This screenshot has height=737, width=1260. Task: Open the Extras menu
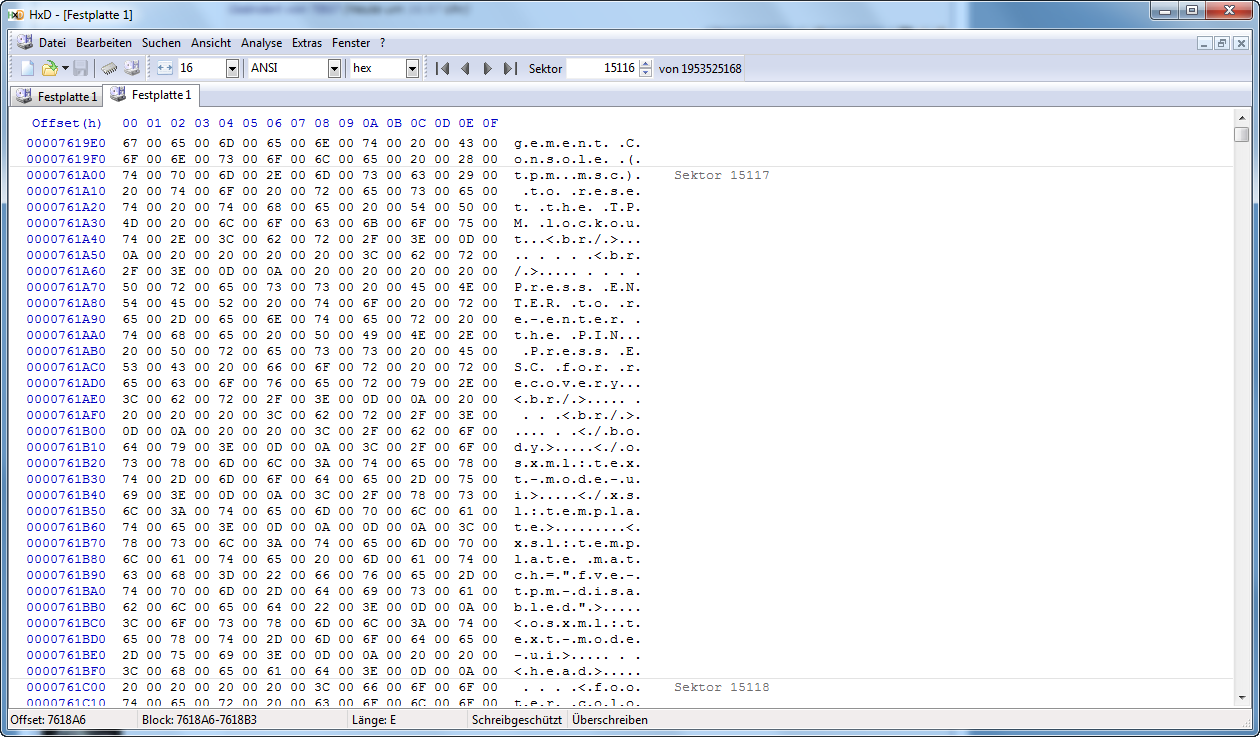point(307,43)
